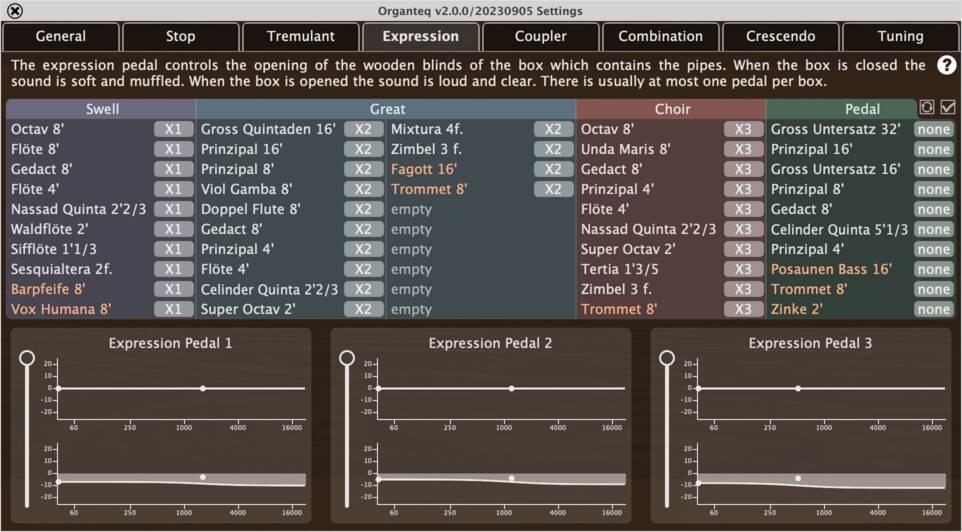Click the Doppel Flute 8' stop name
The image size is (962, 532).
coord(251,209)
